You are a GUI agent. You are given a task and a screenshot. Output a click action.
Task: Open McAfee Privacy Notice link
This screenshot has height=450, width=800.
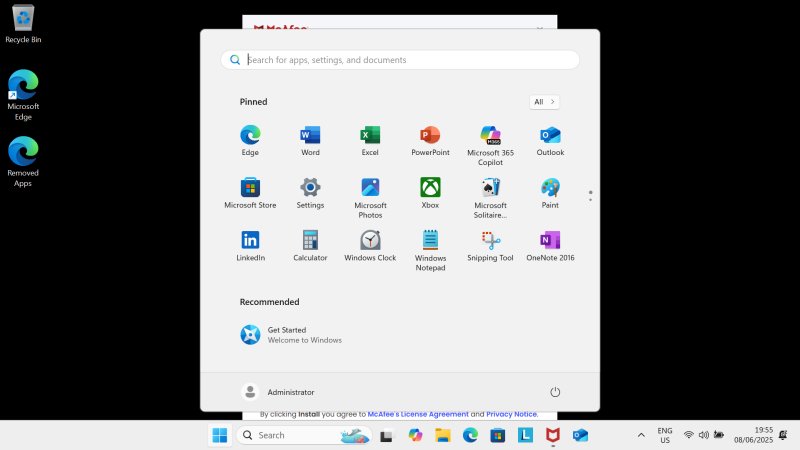[512, 414]
